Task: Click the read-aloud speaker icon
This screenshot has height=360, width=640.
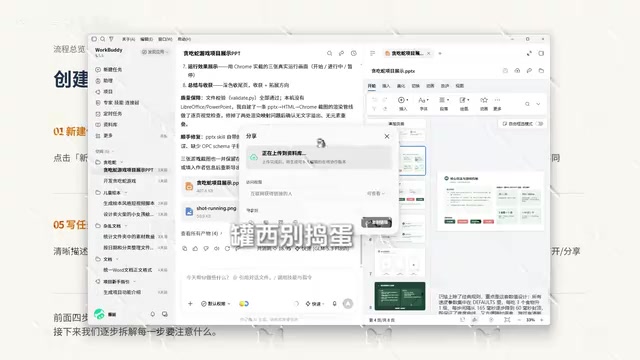Action: pos(217,249)
